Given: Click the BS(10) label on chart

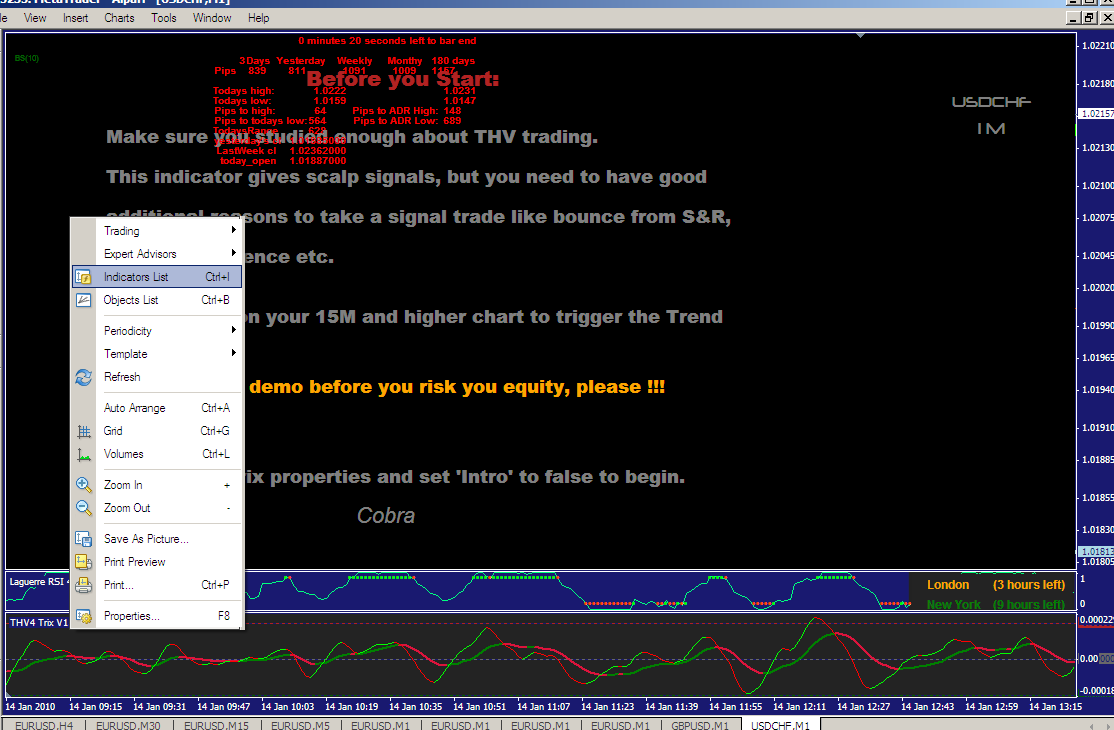Looking at the screenshot, I should click(26, 58).
